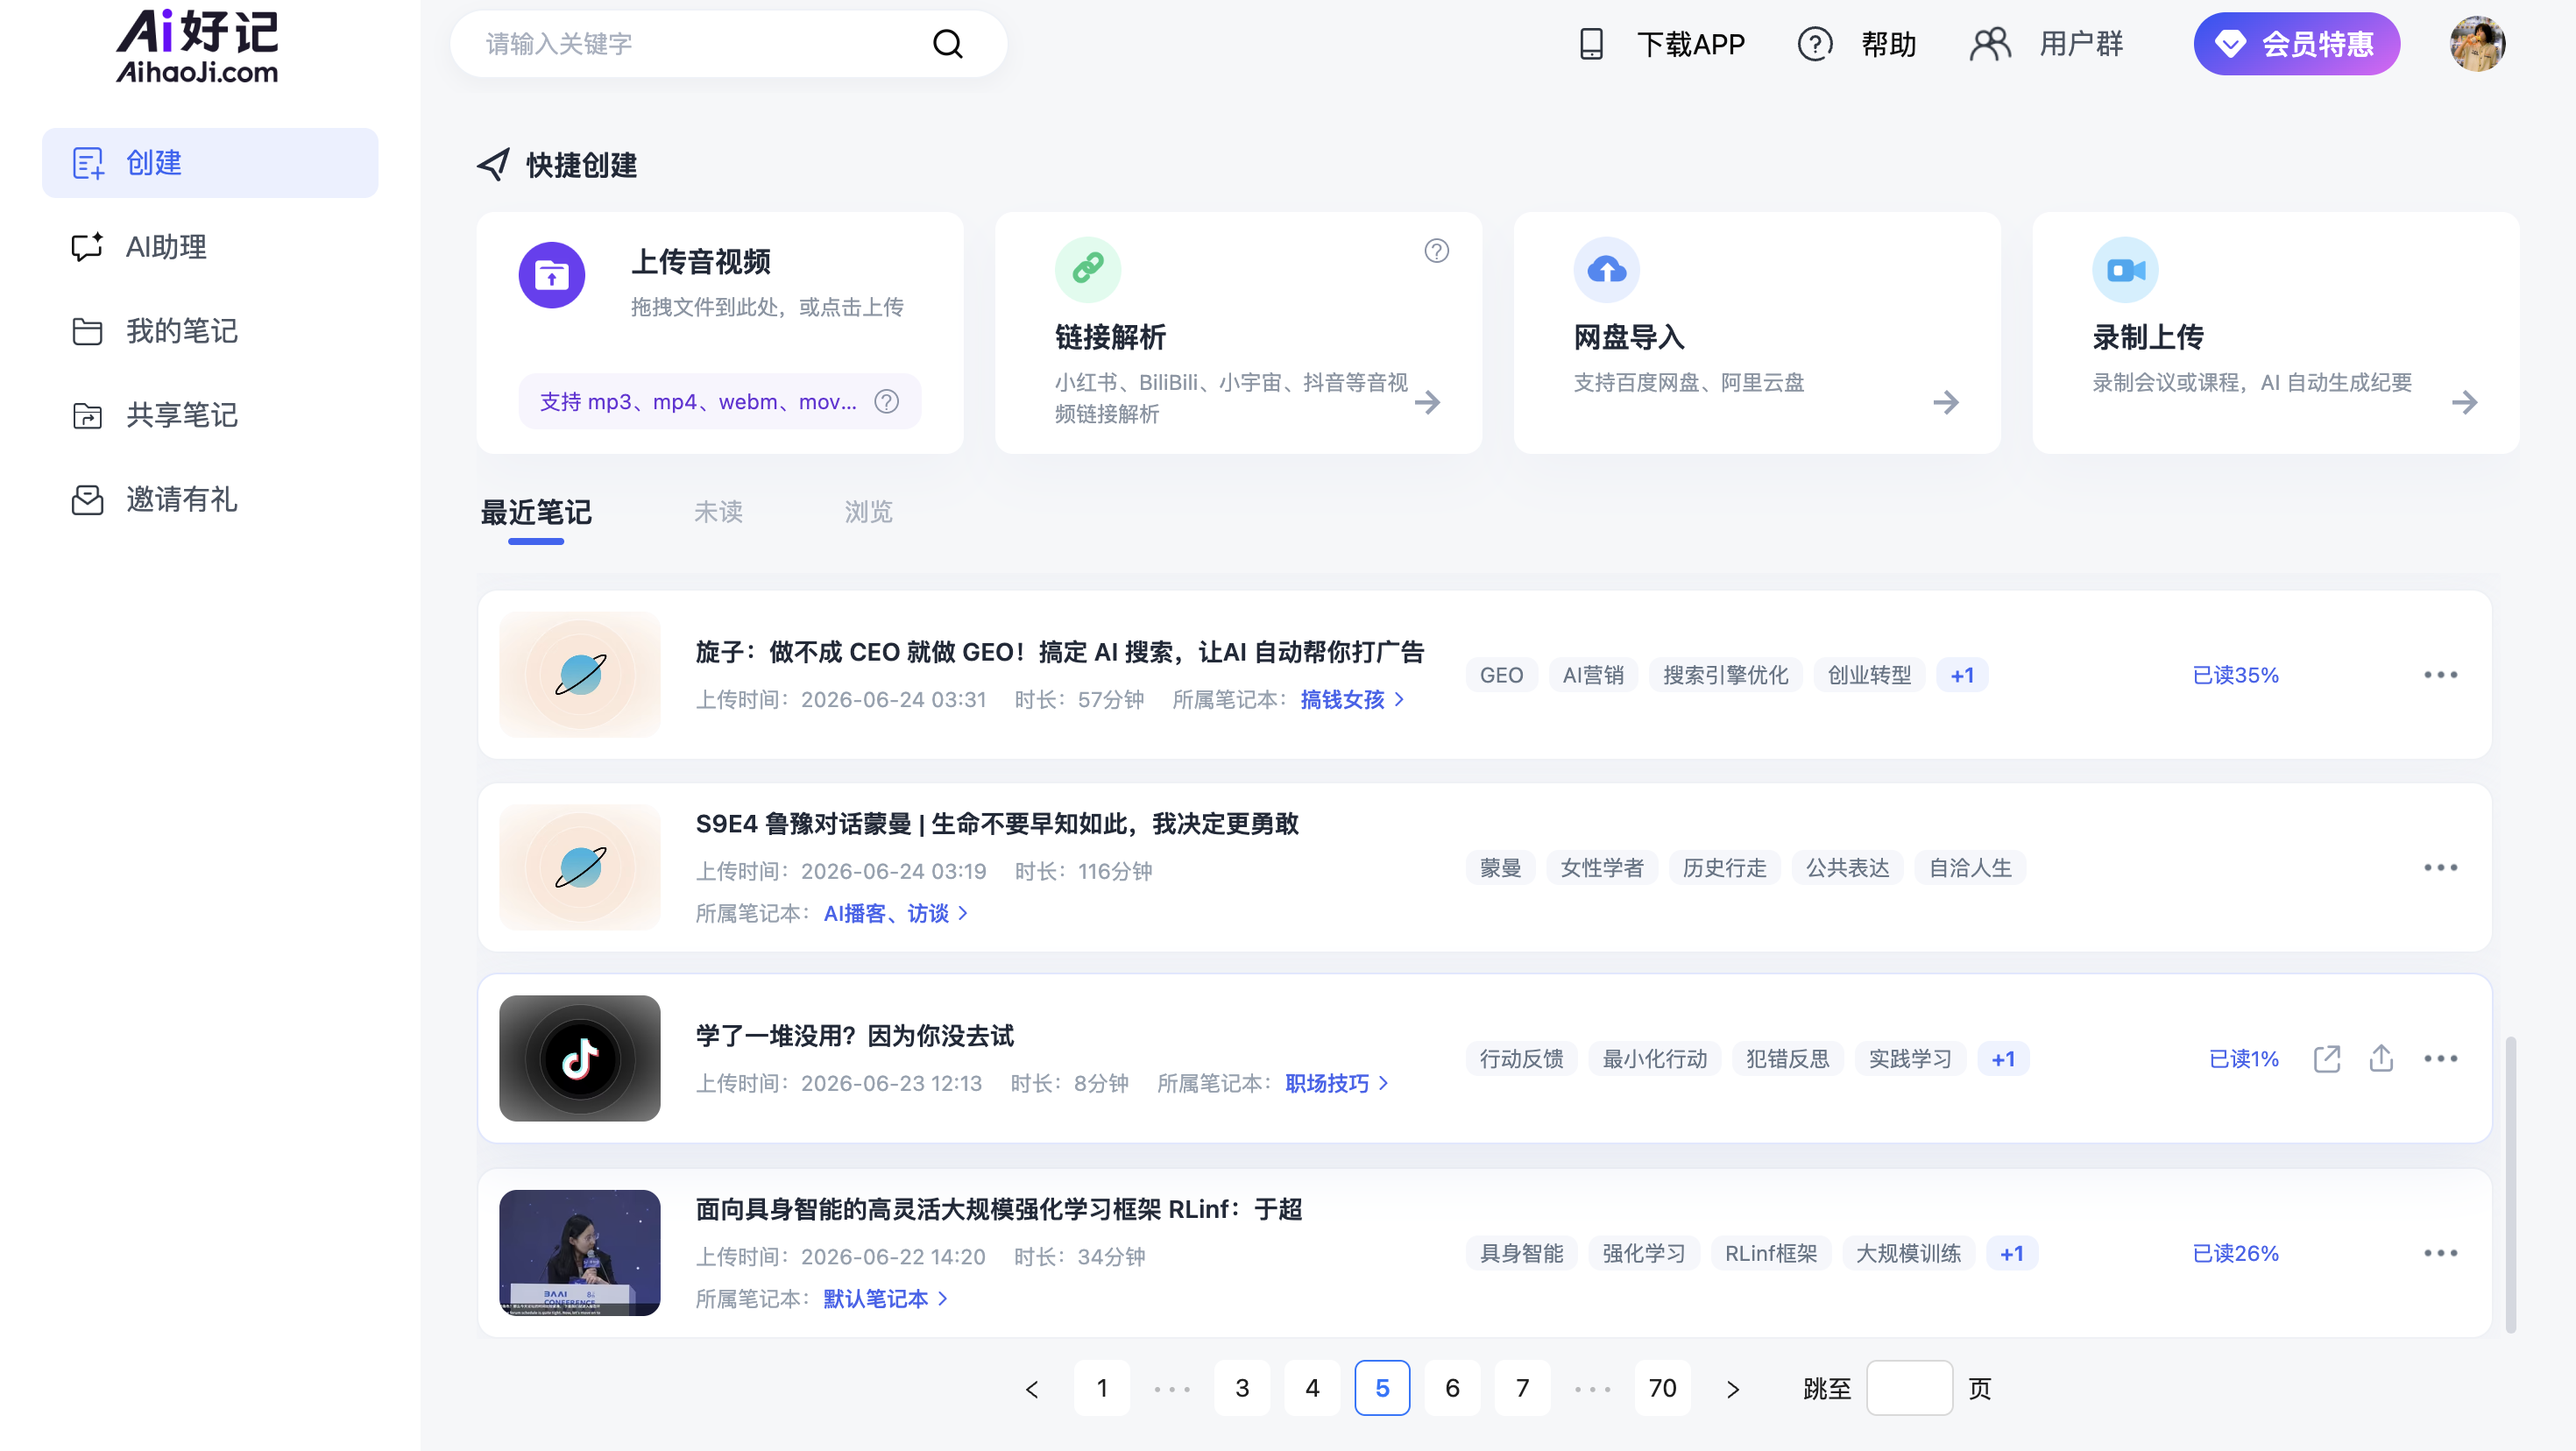Open video thumbnail of RLinf note

580,1253
